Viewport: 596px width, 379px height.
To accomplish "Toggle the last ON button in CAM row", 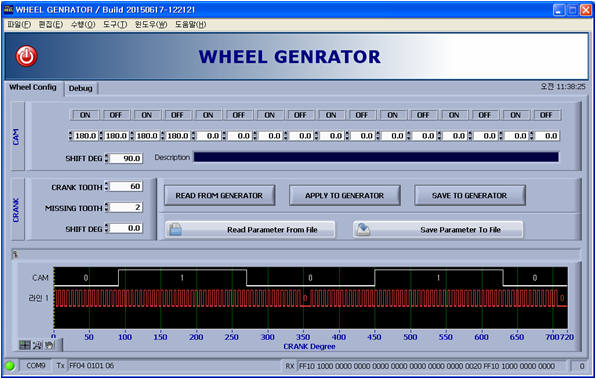I will pyautogui.click(x=515, y=115).
